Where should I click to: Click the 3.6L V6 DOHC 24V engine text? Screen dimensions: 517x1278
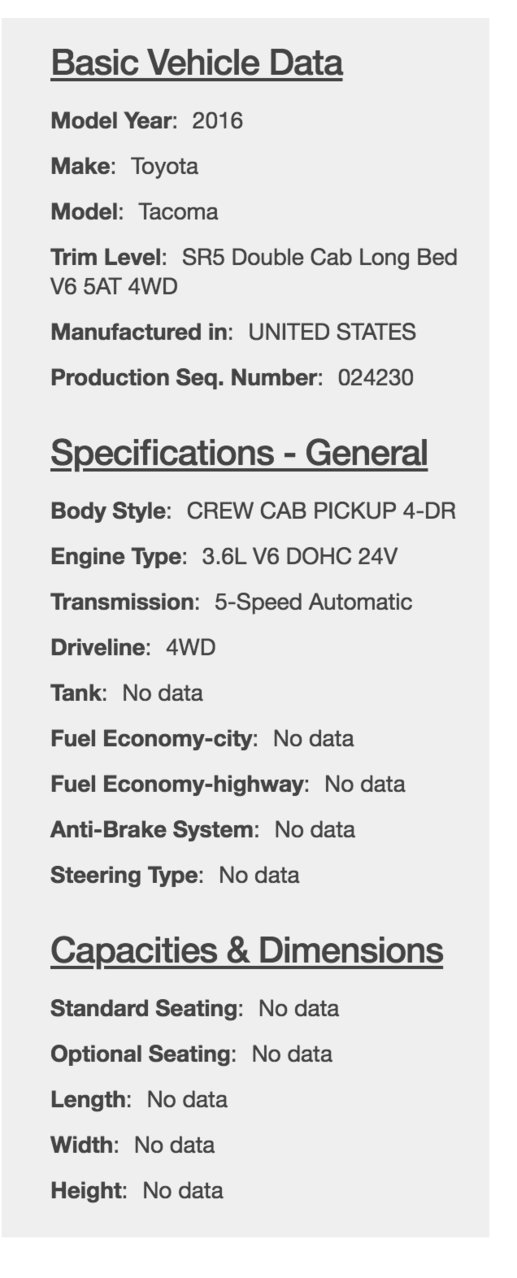tap(300, 557)
